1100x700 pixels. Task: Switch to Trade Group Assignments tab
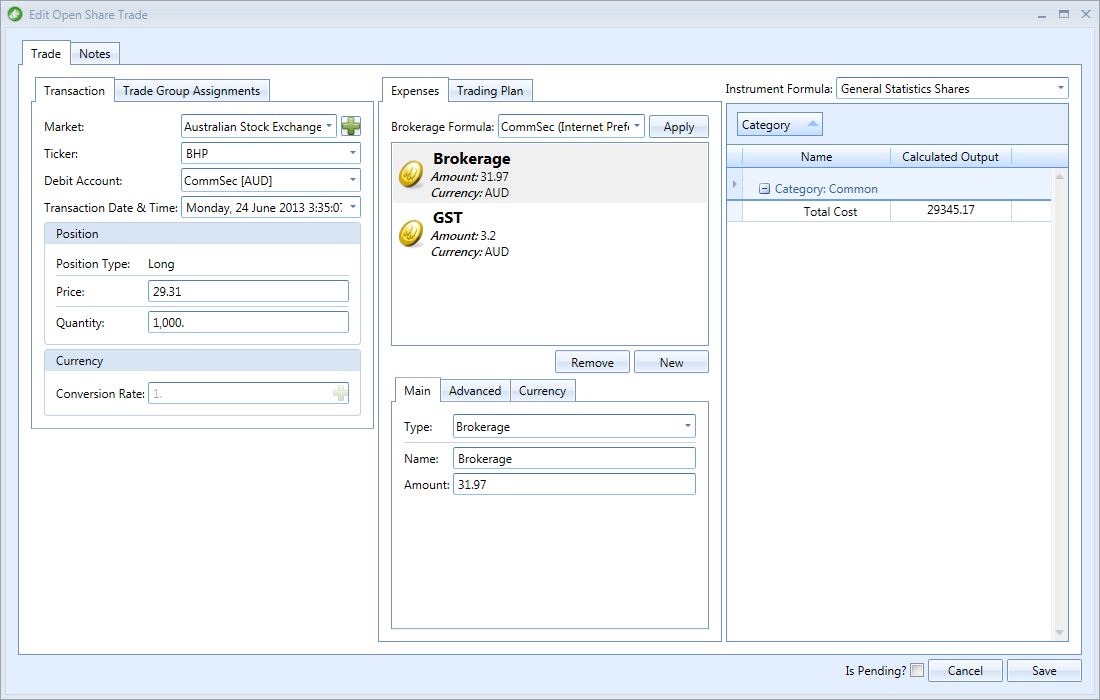(192, 90)
